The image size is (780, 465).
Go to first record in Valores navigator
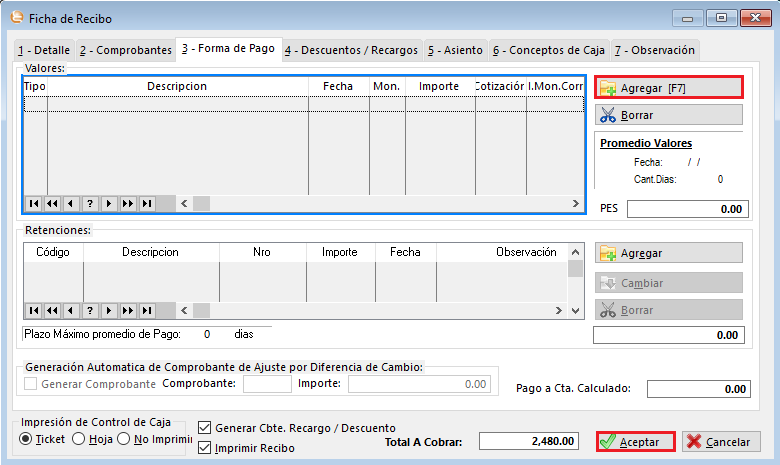33,203
